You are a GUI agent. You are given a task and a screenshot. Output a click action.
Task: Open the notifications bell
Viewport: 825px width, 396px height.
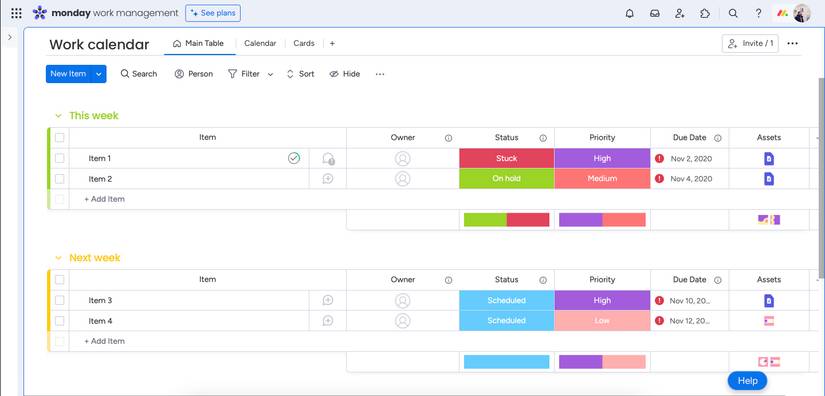click(629, 14)
